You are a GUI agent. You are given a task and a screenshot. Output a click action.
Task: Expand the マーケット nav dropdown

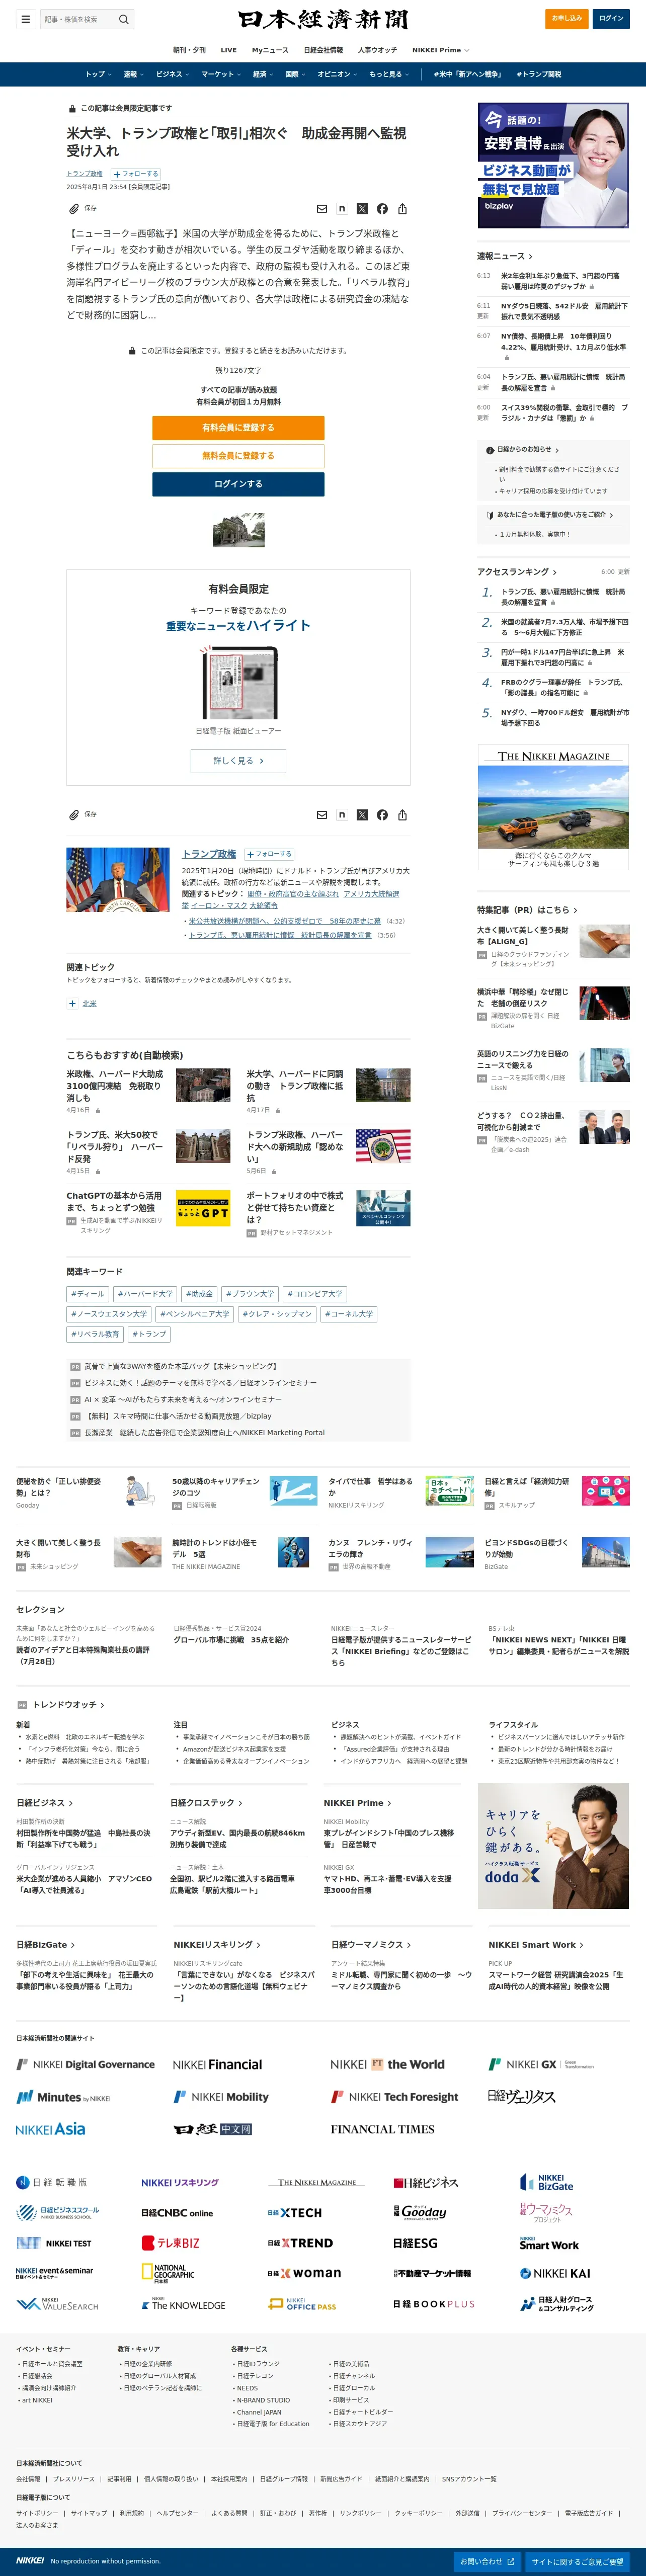(221, 74)
